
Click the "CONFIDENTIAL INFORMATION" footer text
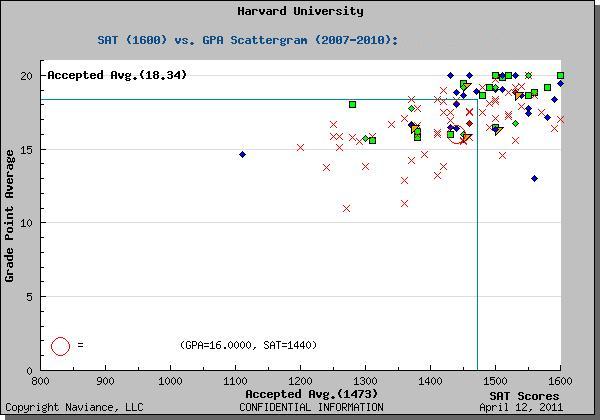coord(311,407)
